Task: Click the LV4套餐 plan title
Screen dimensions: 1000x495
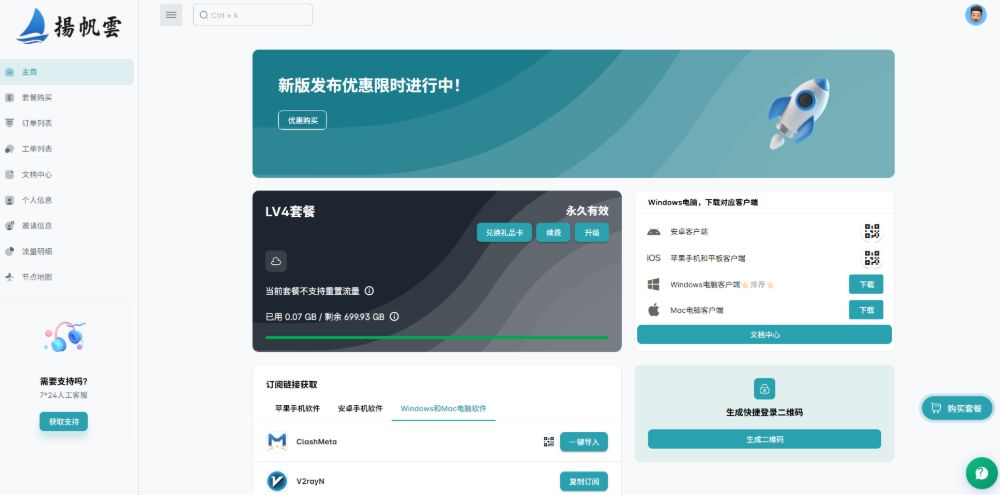Action: point(290,212)
